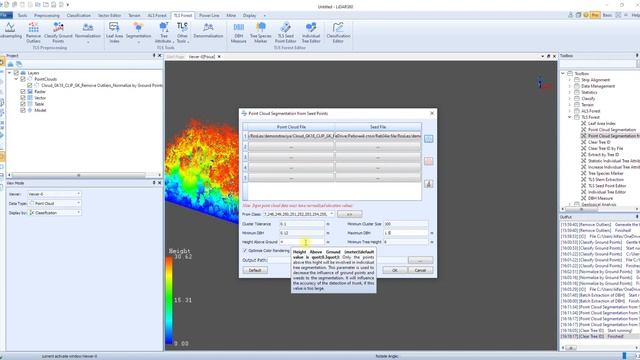Switch to the Classification ribbon tab

79,16
